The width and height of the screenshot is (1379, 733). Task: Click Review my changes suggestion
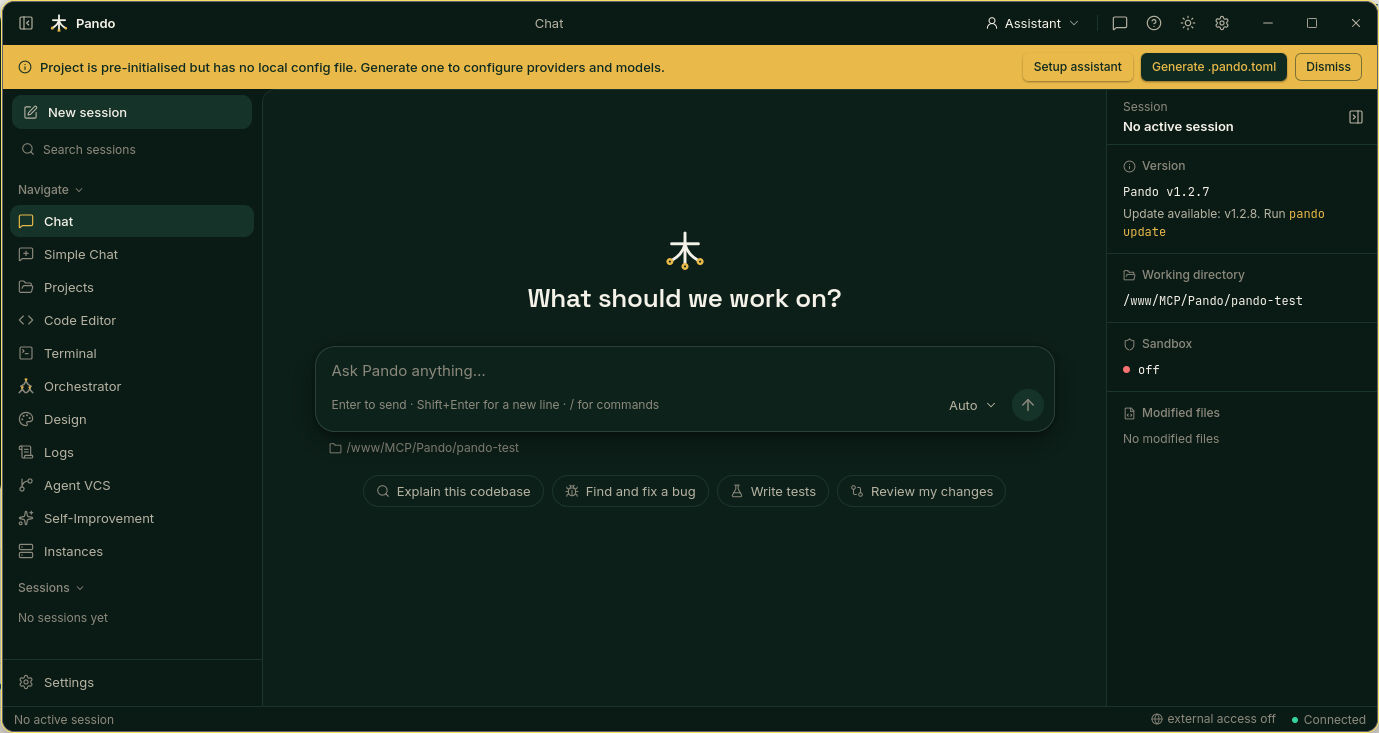pyautogui.click(x=921, y=491)
